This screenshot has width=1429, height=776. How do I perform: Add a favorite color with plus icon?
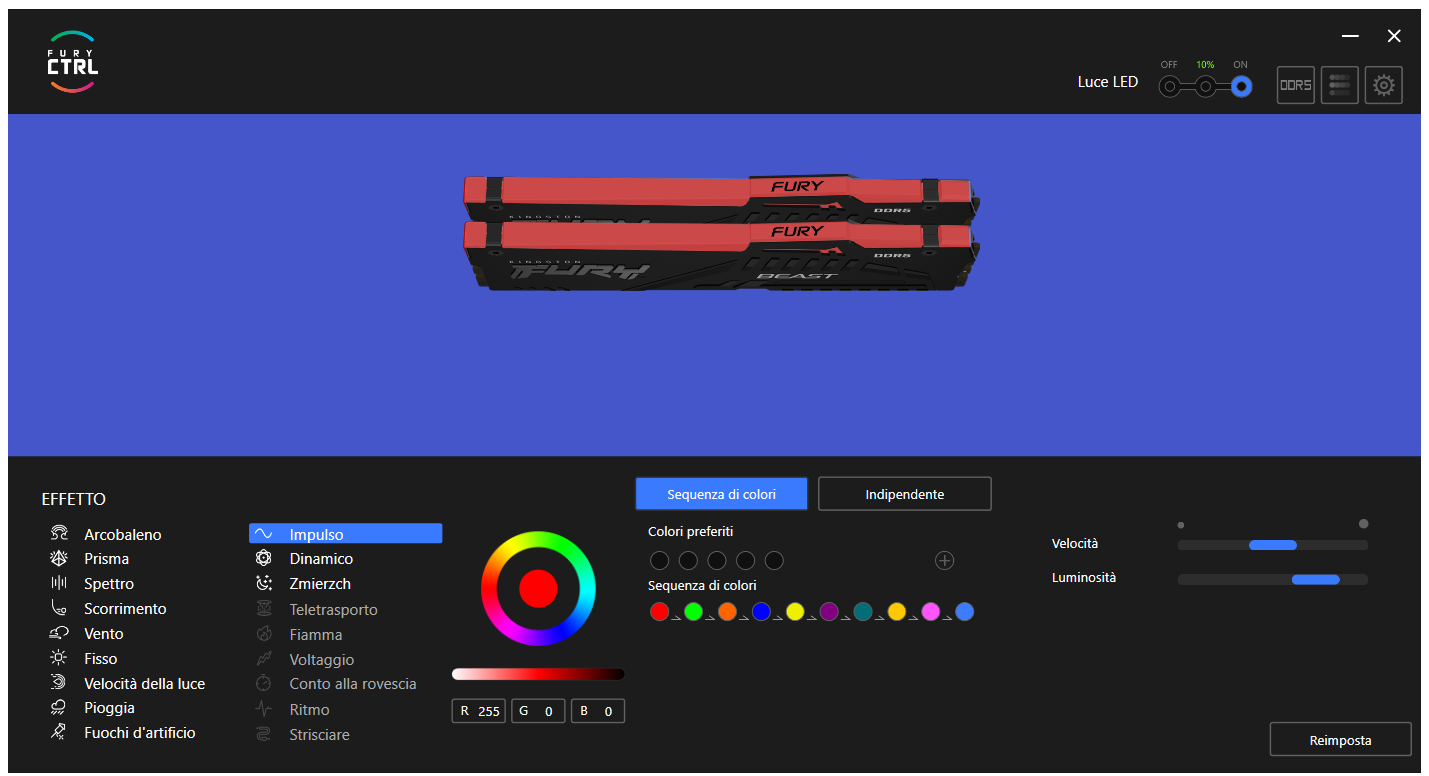point(944,560)
